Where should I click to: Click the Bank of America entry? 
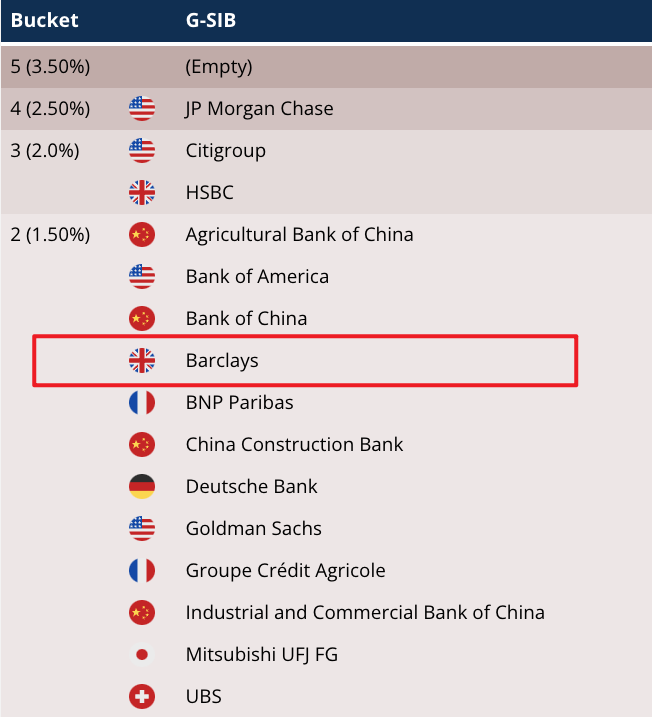pos(257,277)
